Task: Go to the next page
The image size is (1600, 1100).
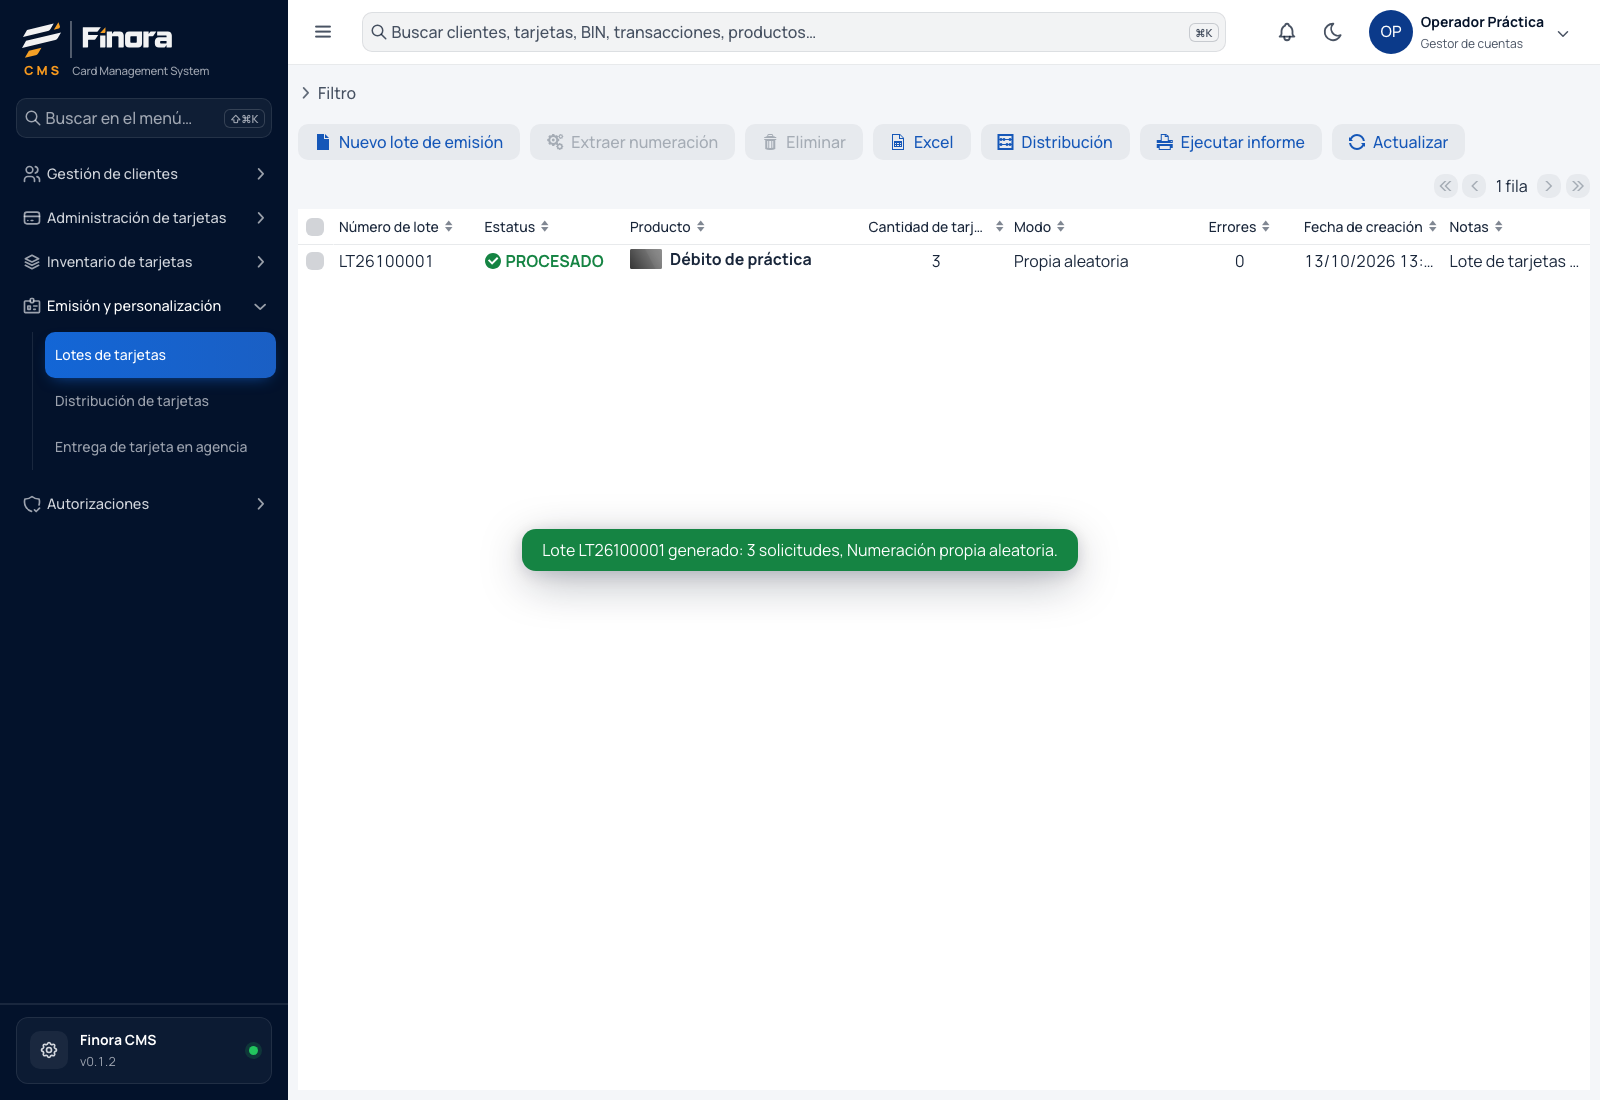Action: point(1549,186)
